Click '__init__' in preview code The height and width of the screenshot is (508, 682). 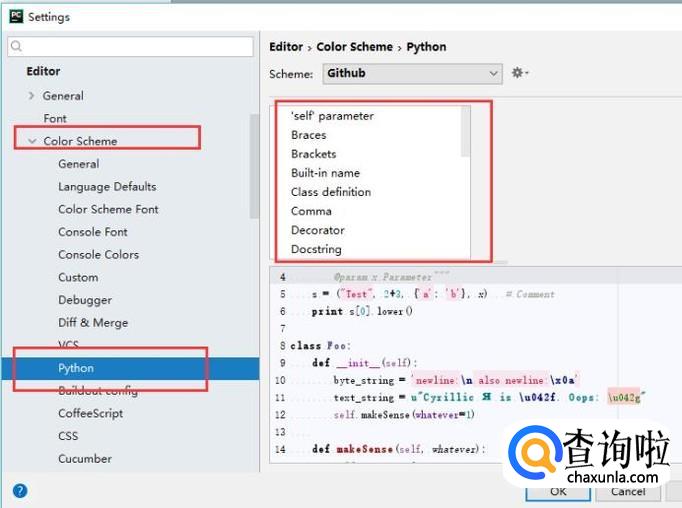click(x=358, y=363)
